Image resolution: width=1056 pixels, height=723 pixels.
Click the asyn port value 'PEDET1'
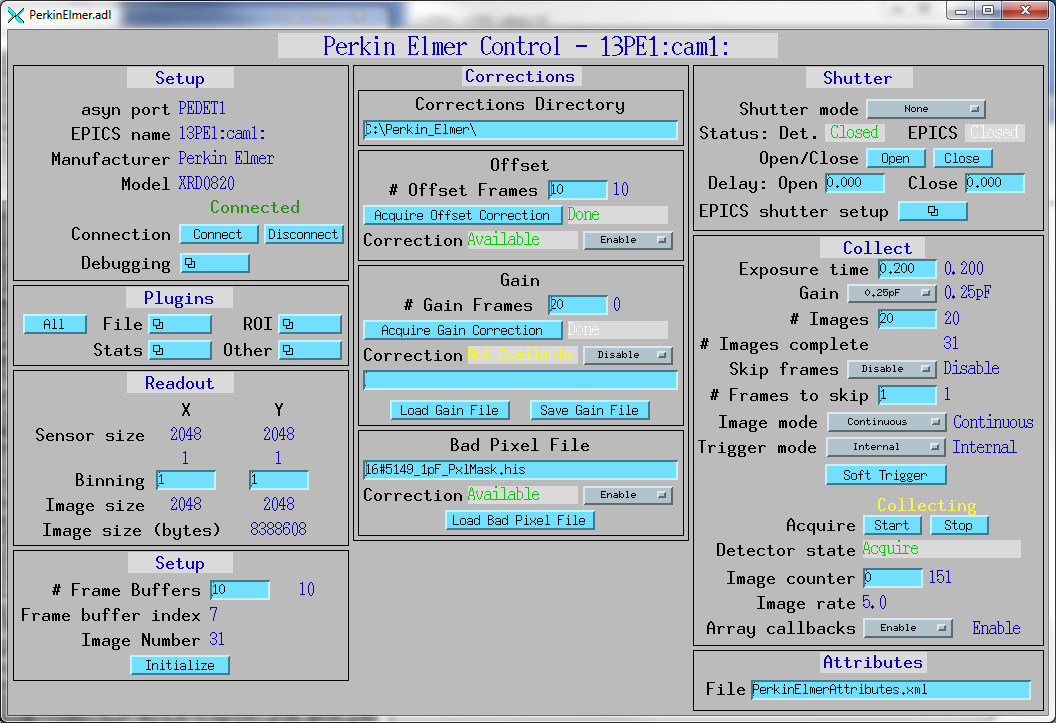(x=202, y=108)
